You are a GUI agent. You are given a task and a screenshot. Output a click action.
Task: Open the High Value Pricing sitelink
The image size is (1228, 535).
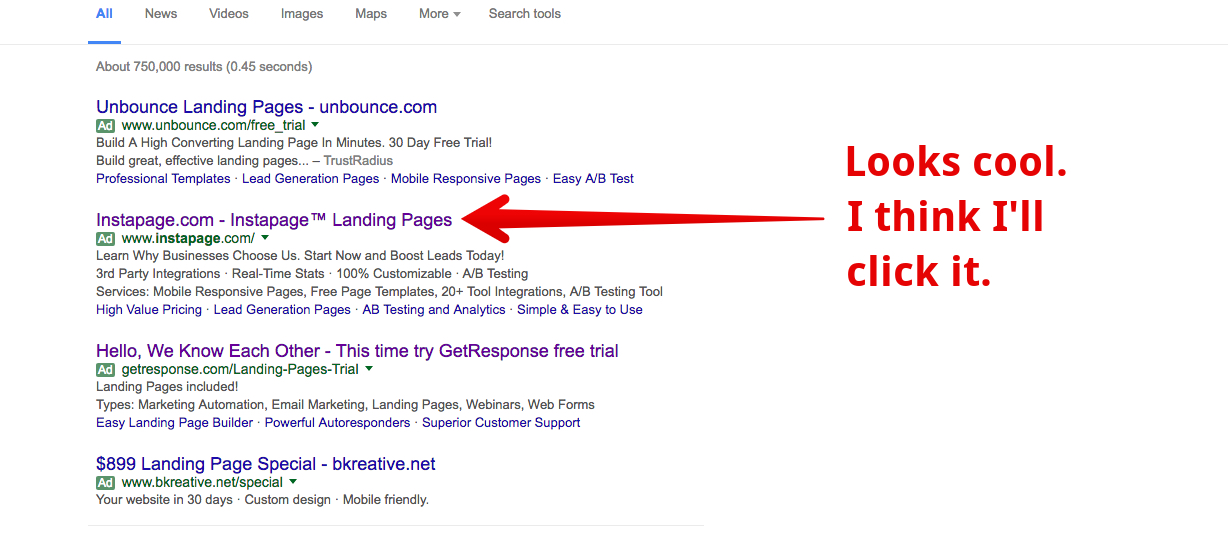pos(149,310)
